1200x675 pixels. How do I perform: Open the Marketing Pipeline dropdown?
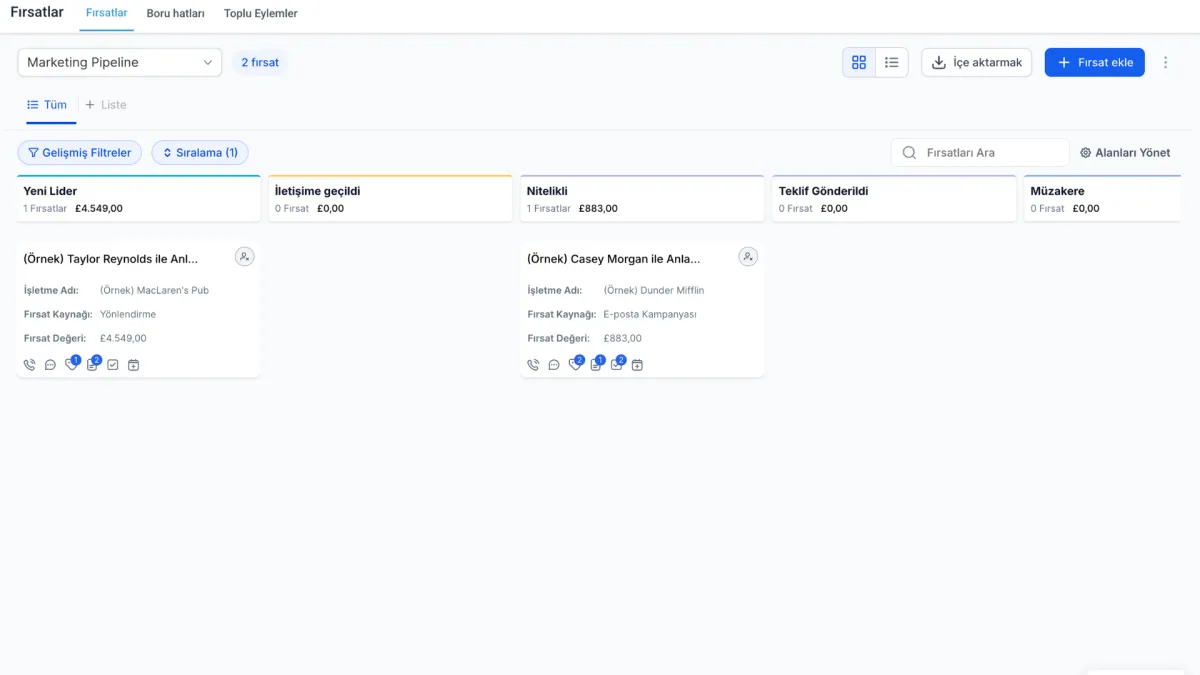click(120, 62)
